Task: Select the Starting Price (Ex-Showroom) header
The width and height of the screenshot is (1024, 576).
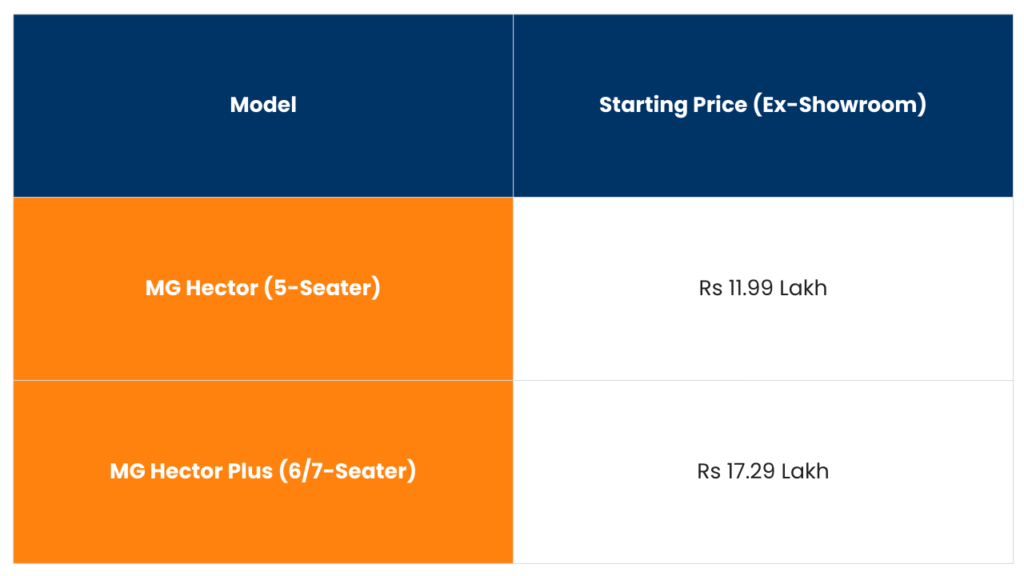Action: [762, 105]
